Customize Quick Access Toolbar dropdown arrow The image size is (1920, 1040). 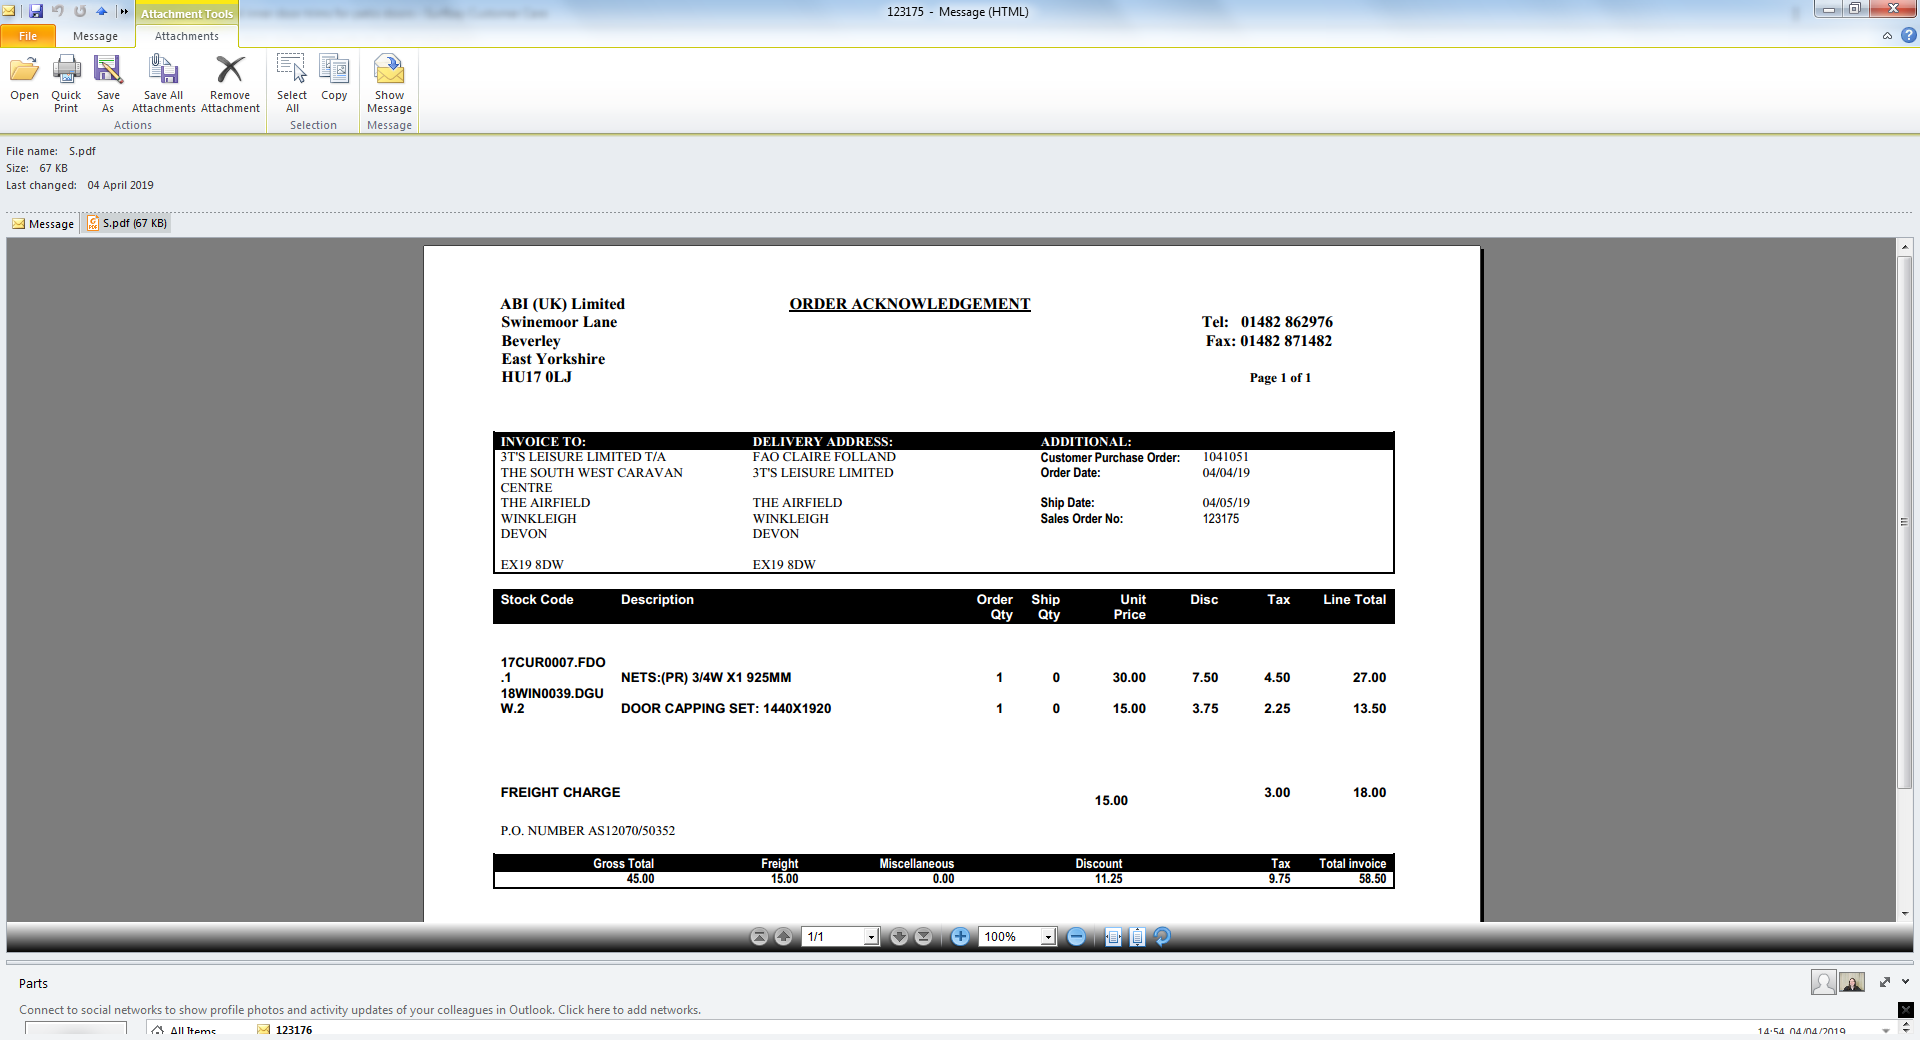pyautogui.click(x=124, y=12)
